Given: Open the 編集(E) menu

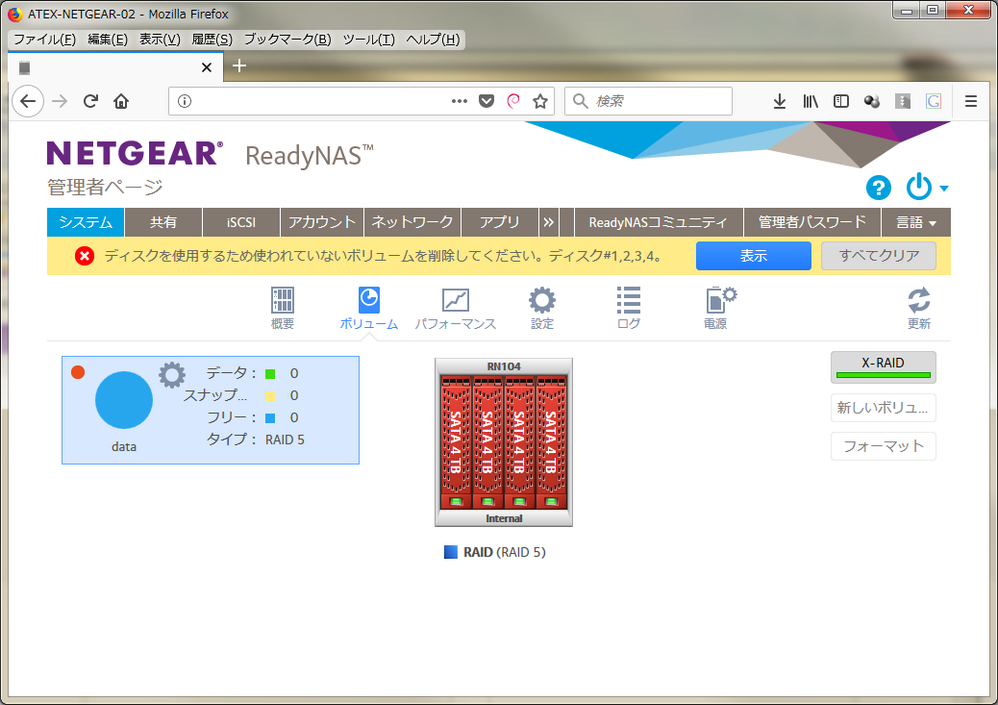Looking at the screenshot, I should [108, 39].
